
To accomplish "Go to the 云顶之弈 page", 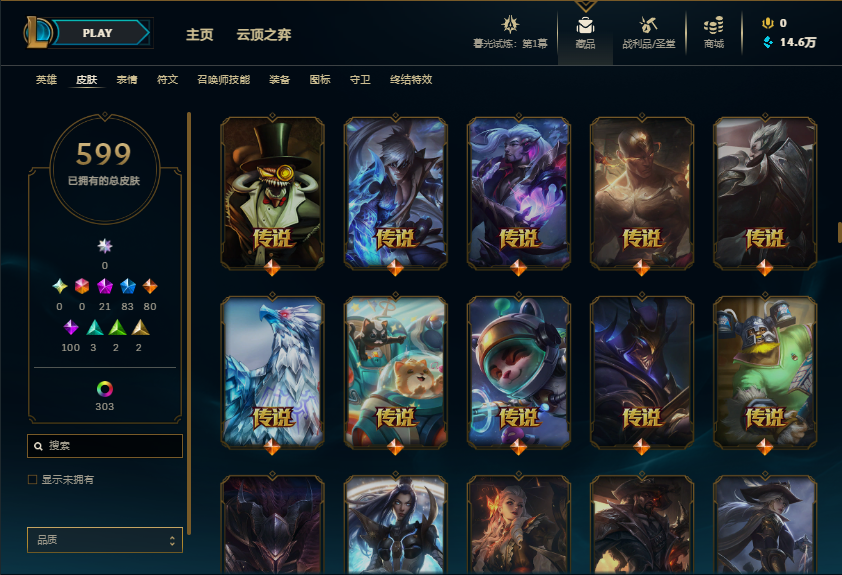I will pos(264,35).
